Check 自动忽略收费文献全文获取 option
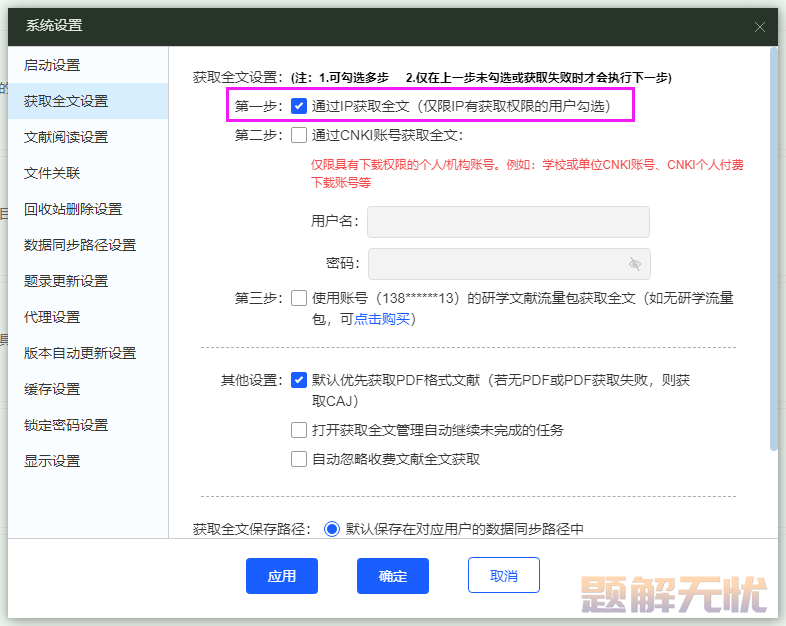 pyautogui.click(x=299, y=459)
